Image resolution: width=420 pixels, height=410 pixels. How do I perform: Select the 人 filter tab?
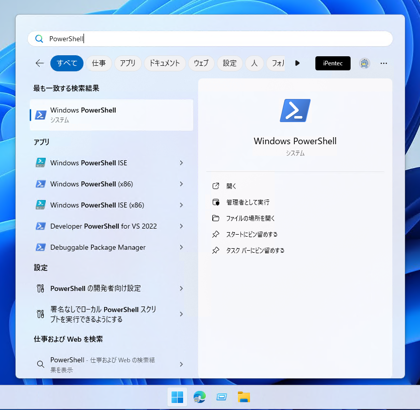(254, 63)
